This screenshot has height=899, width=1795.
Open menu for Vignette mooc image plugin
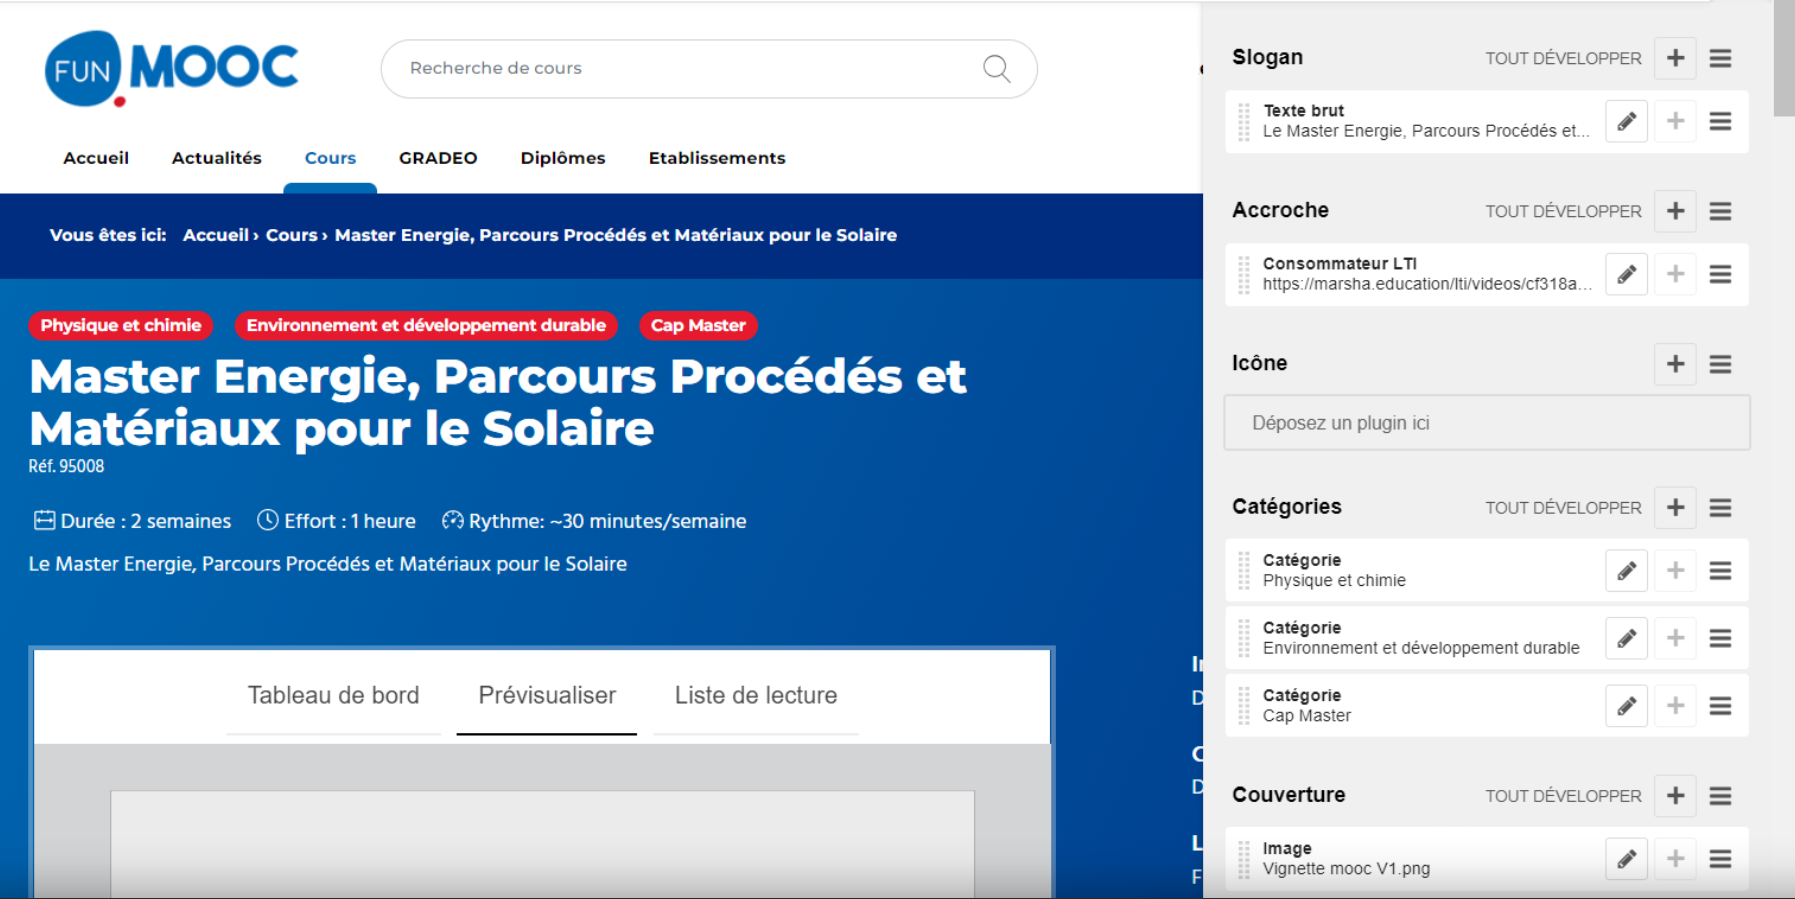pos(1720,859)
